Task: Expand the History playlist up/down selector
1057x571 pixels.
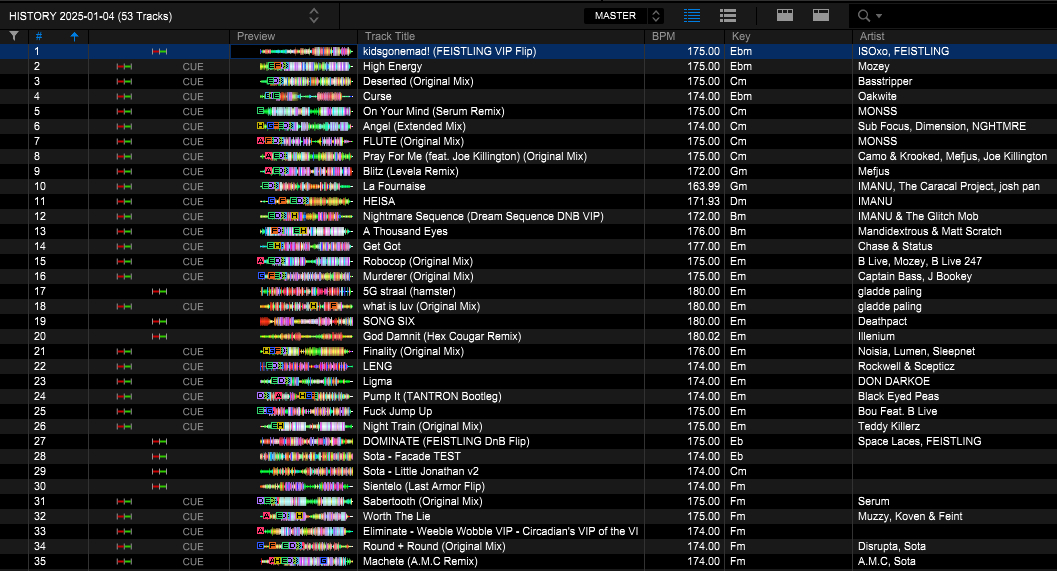Action: [x=314, y=15]
